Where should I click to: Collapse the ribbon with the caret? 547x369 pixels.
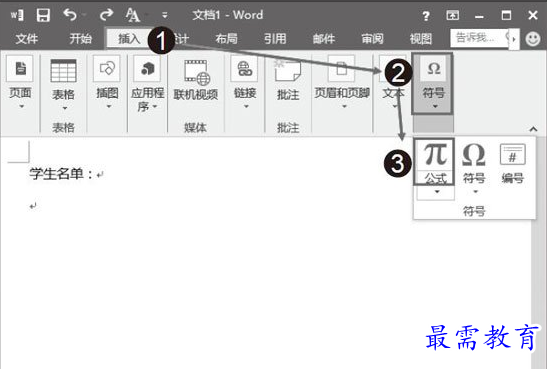533,129
